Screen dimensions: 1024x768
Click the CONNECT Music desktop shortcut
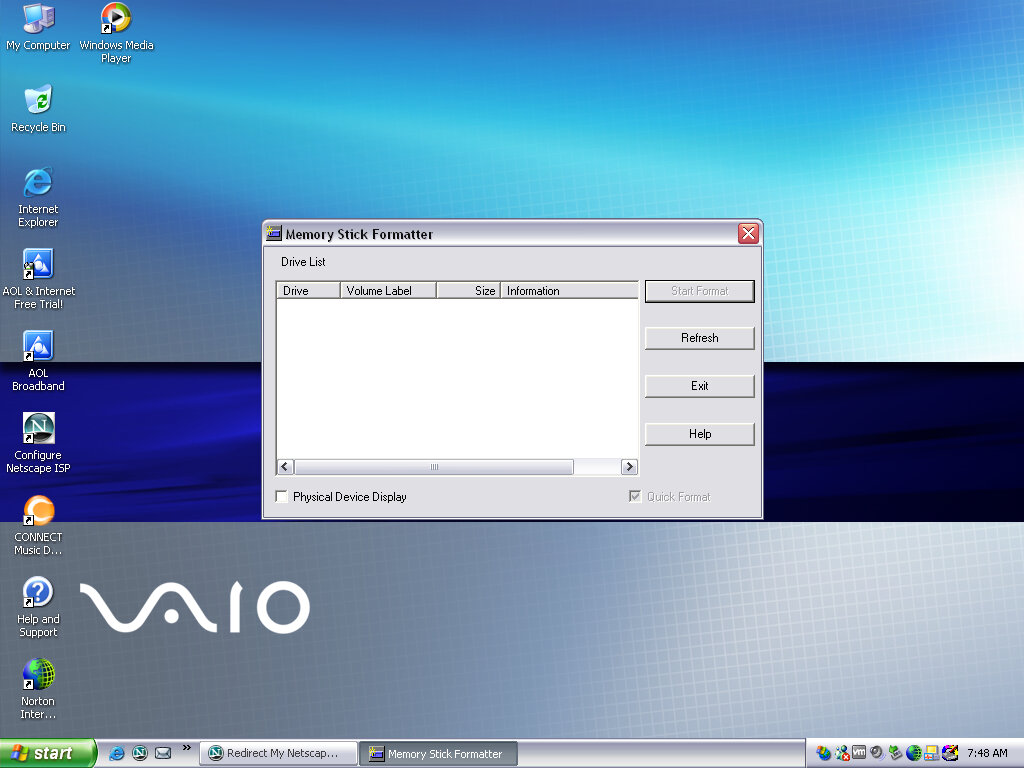click(38, 511)
